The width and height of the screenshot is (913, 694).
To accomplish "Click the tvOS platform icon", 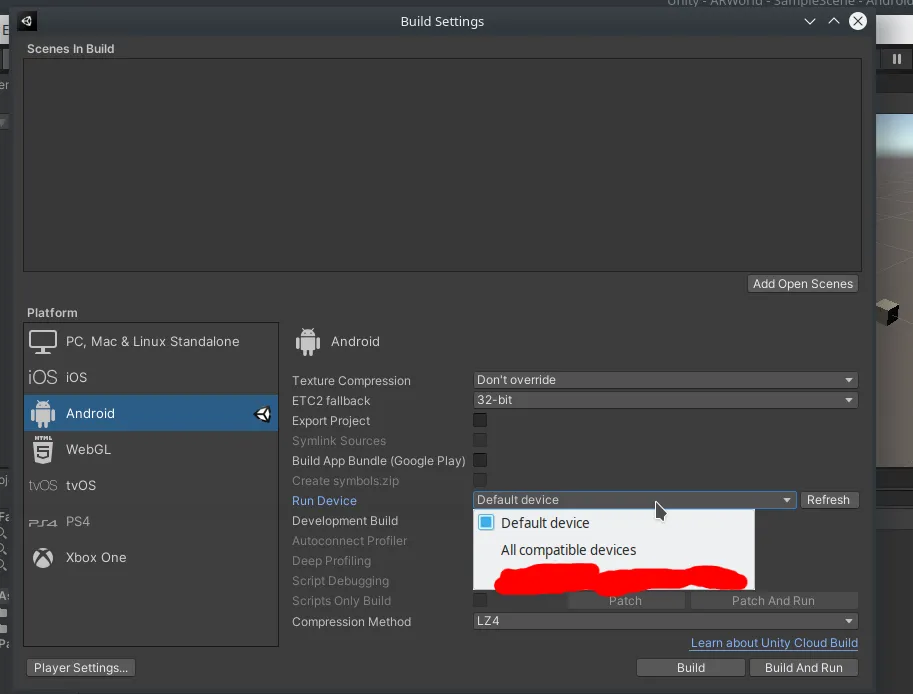I will pyautogui.click(x=43, y=486).
